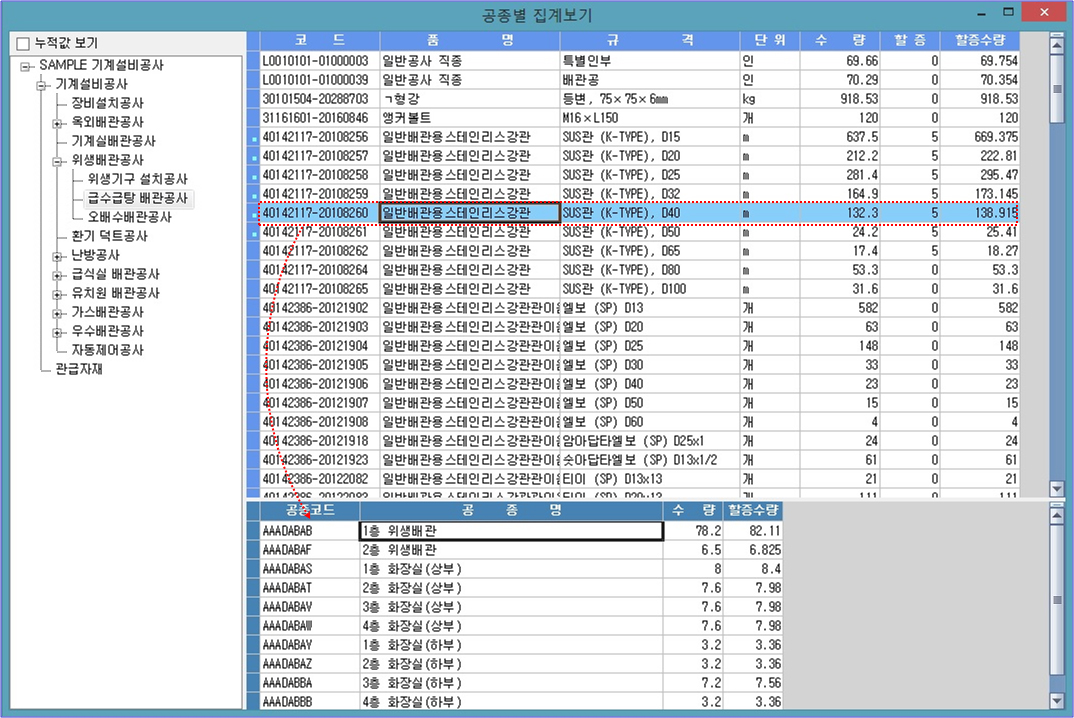Select 자동제어공사 in the tree

[107, 350]
